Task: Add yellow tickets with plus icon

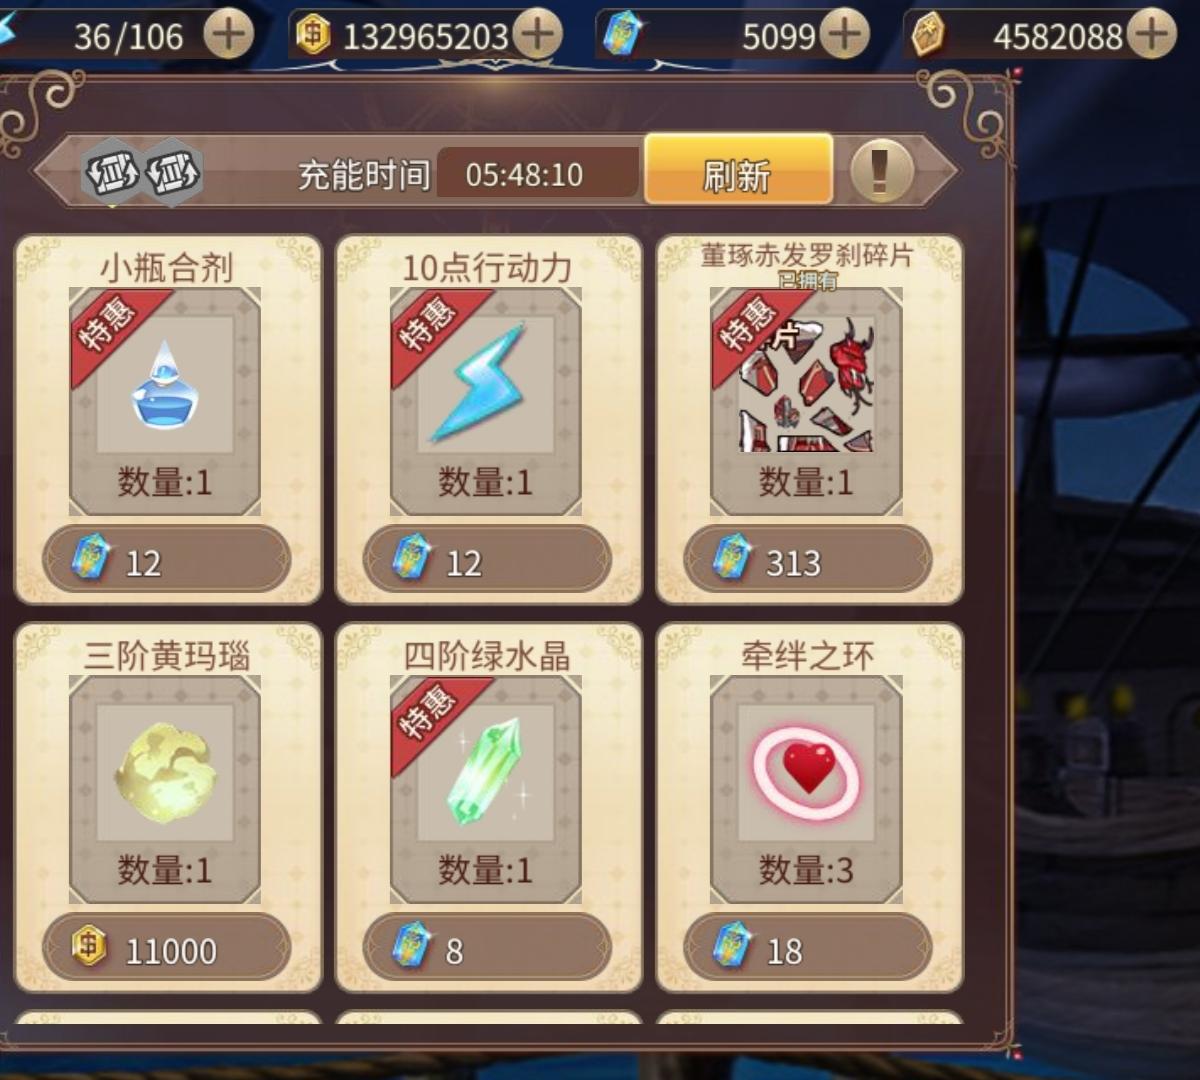Action: point(1152,36)
